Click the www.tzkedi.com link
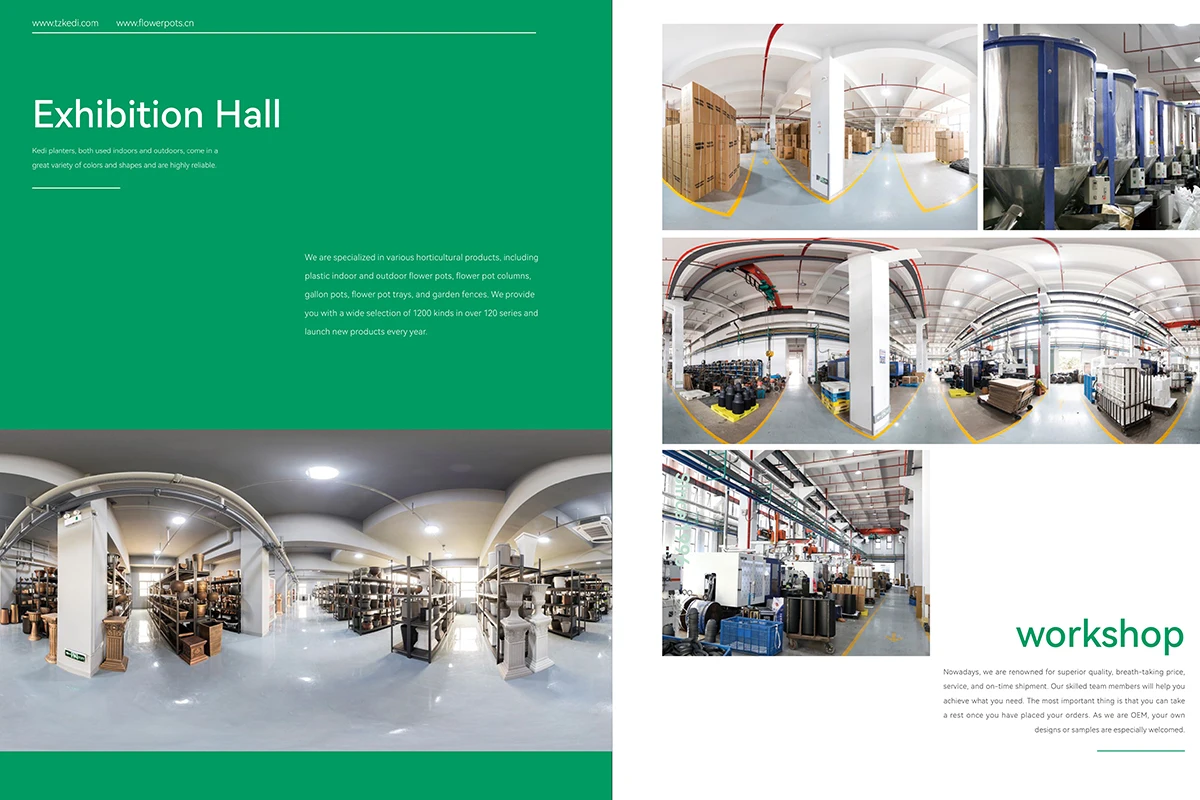The width and height of the screenshot is (1200, 800). (x=65, y=22)
